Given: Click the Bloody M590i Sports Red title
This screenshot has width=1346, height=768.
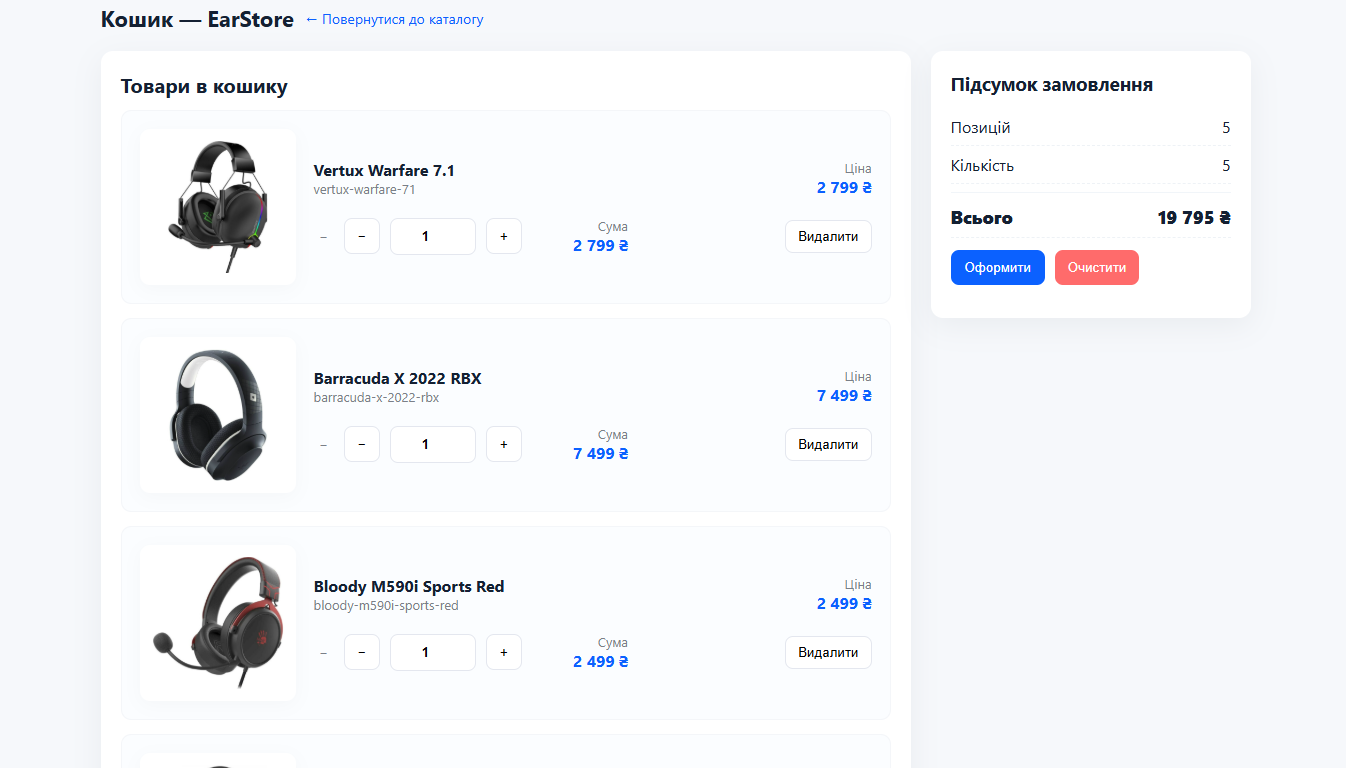Looking at the screenshot, I should [x=409, y=586].
